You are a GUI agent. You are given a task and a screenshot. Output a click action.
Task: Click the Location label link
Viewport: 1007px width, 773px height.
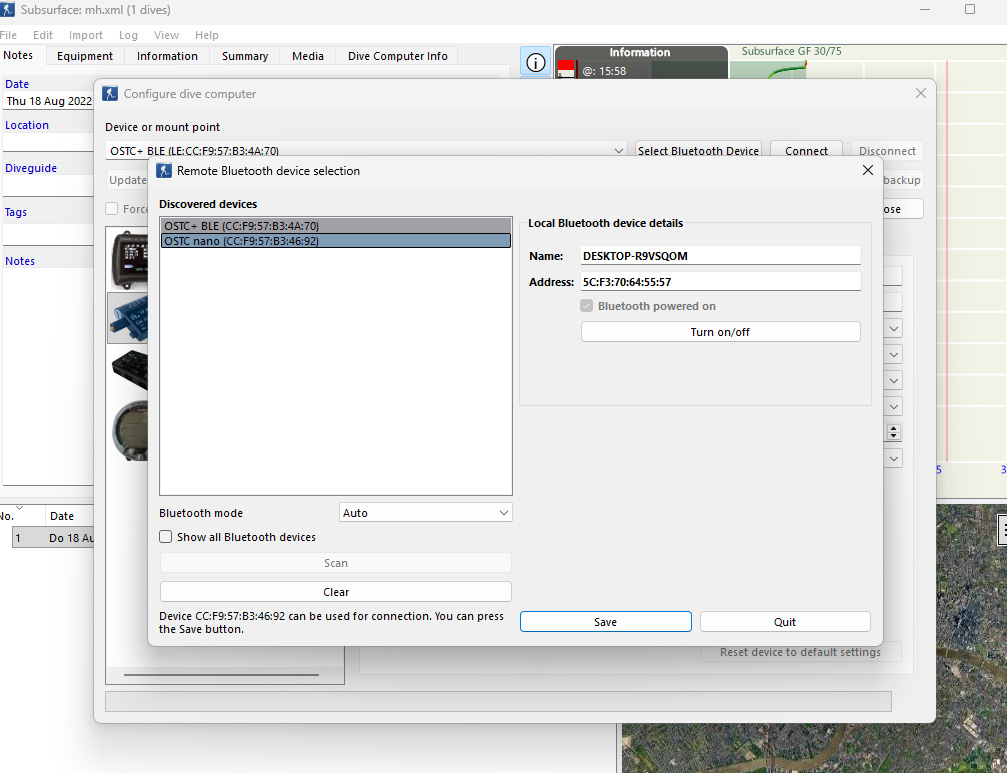point(27,125)
